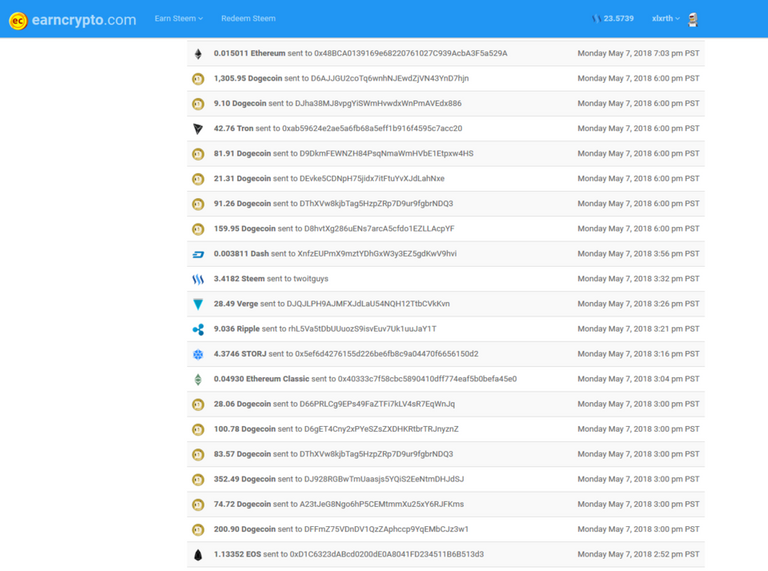This screenshot has width=768, height=571.
Task: Open the Earn Steem dropdown menu
Action: click(179, 19)
